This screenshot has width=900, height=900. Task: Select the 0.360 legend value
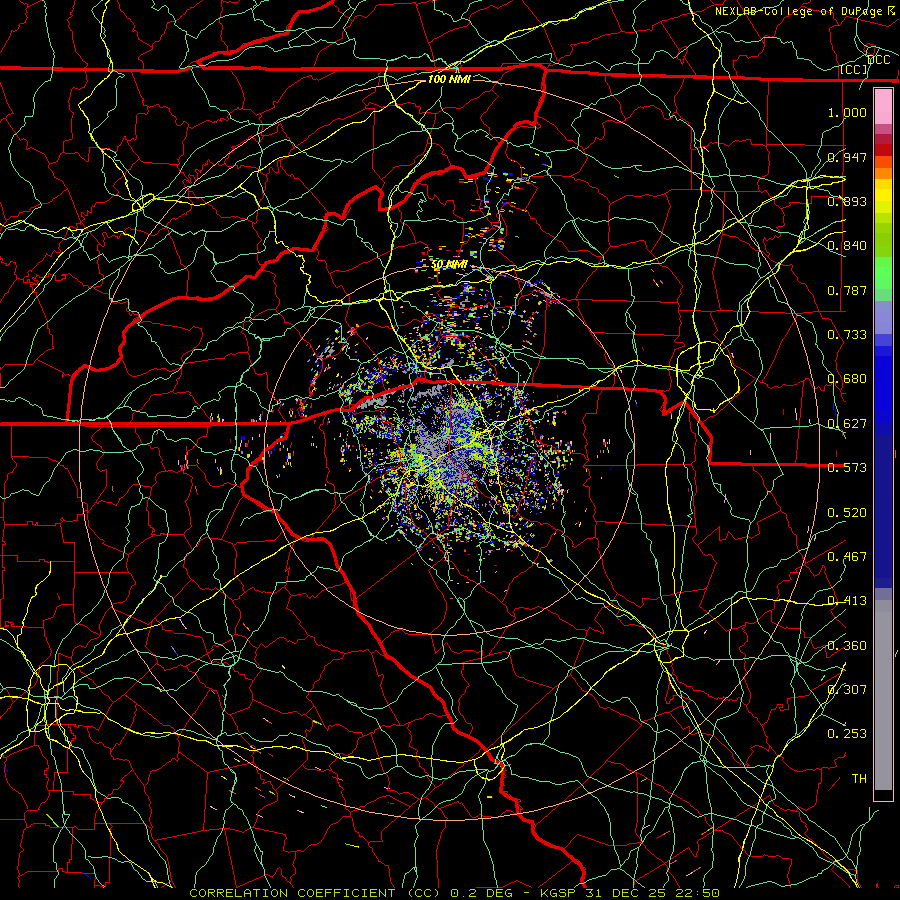(847, 645)
